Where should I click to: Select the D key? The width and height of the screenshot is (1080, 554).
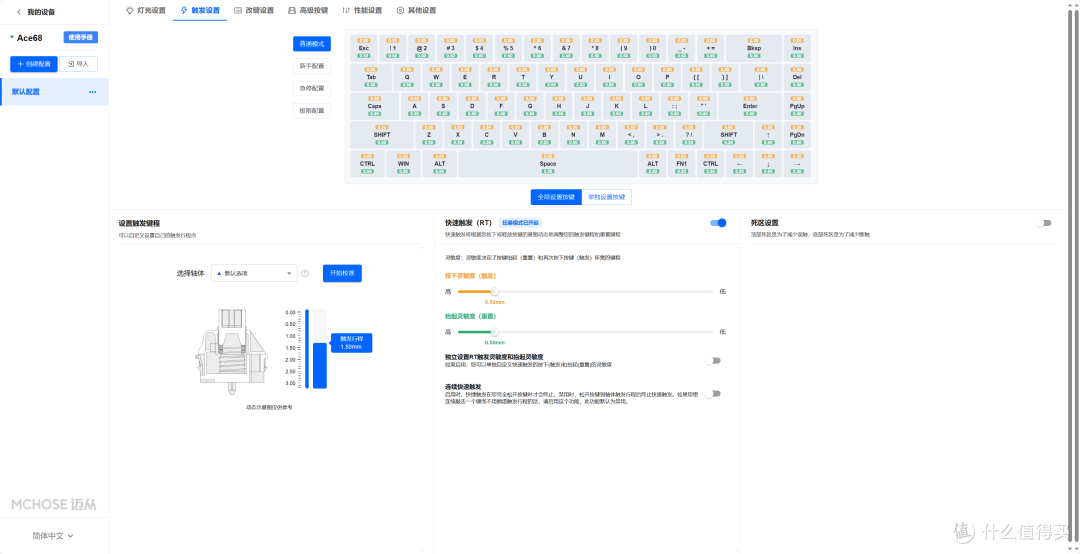click(472, 106)
